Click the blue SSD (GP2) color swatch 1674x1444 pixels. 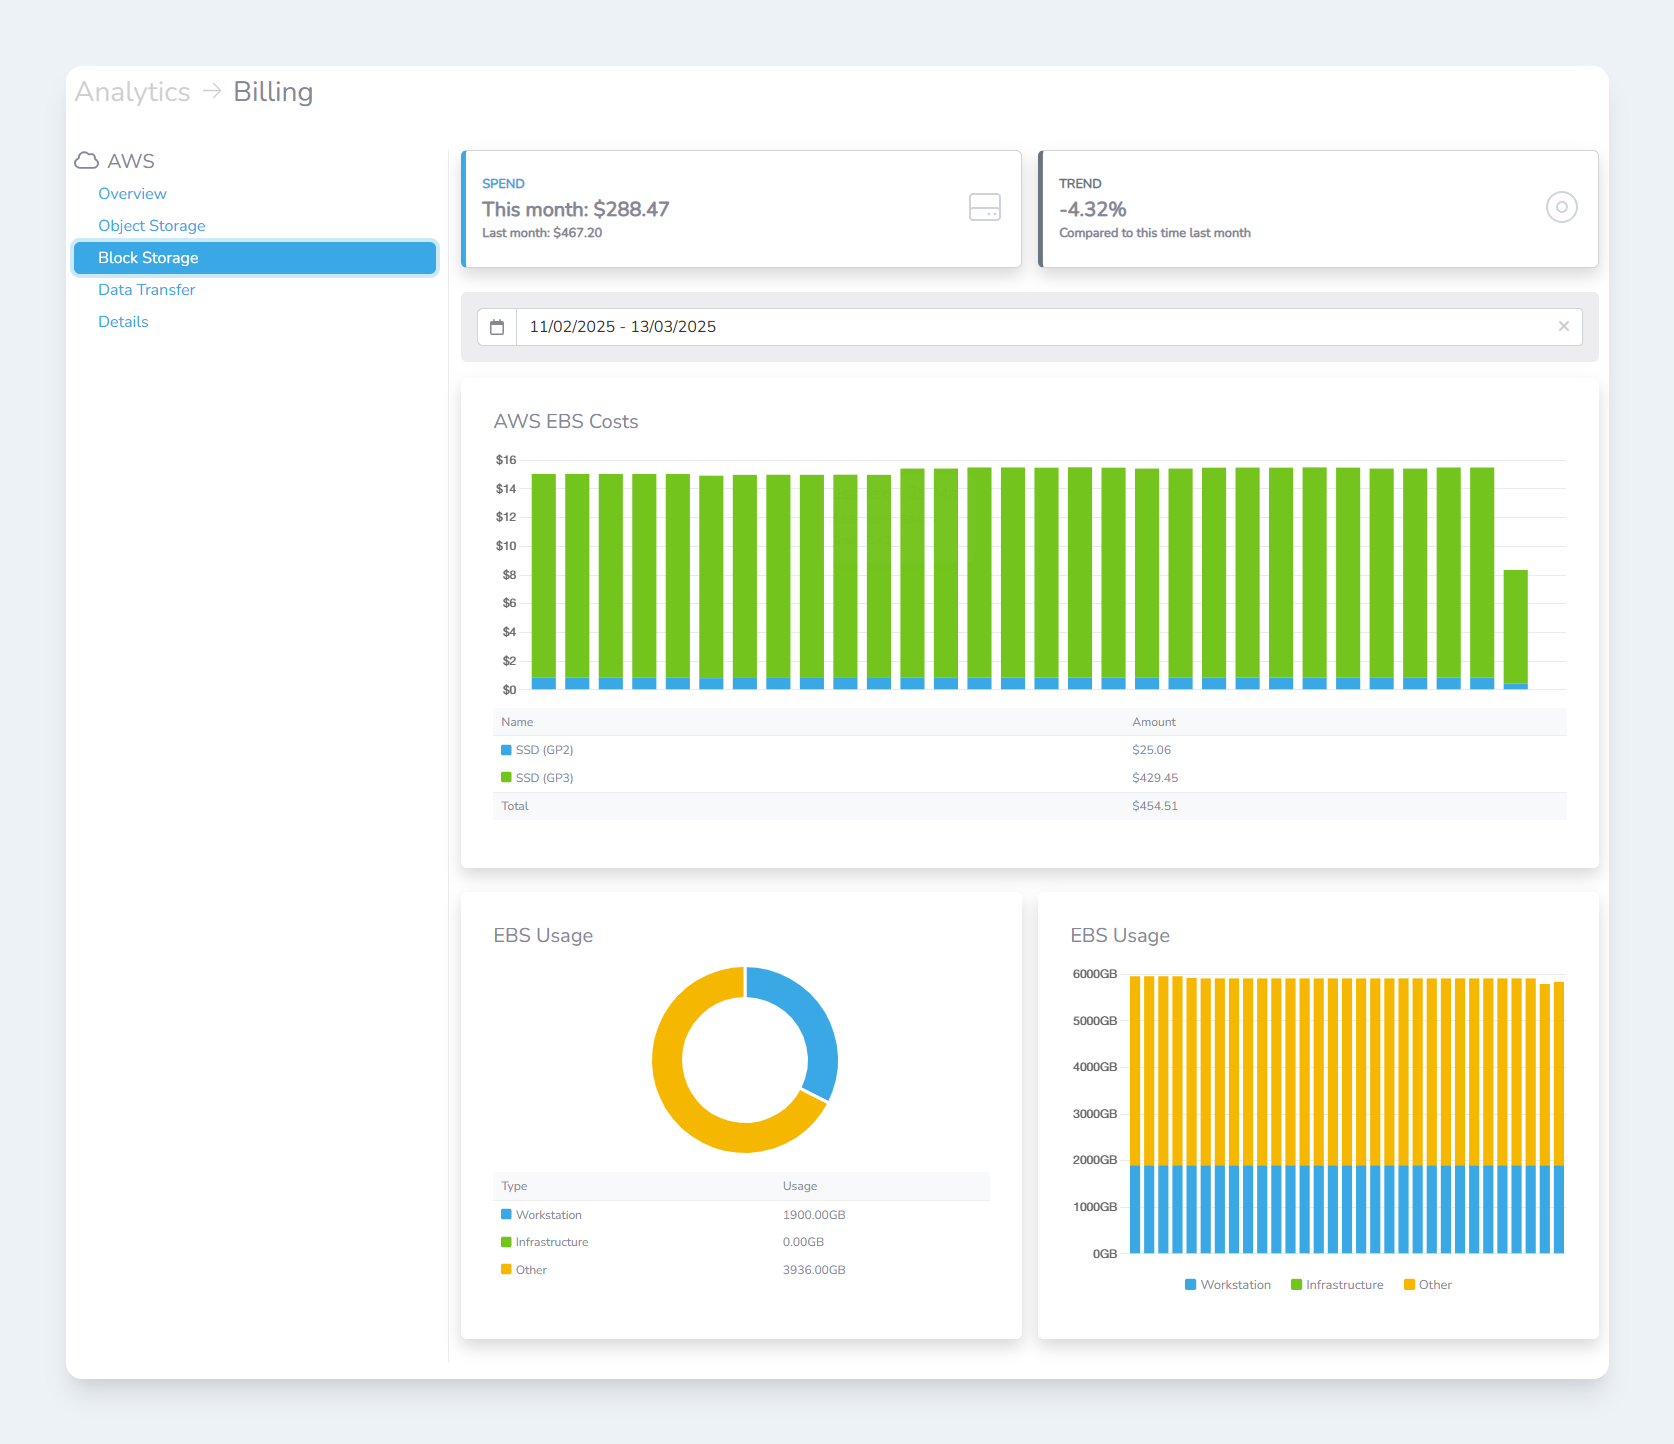[x=506, y=750]
